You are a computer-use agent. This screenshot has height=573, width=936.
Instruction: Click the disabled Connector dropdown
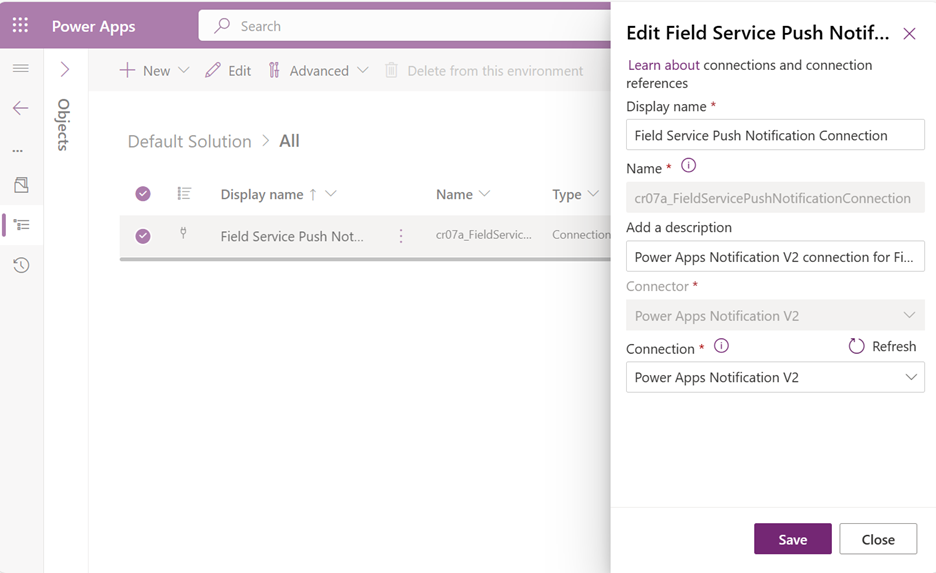[x=775, y=316]
